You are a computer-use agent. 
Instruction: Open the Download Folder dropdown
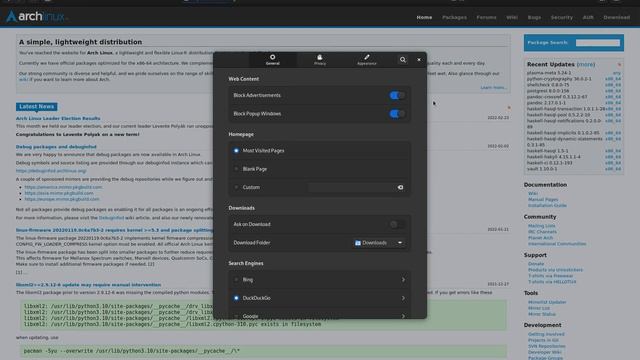(379, 243)
